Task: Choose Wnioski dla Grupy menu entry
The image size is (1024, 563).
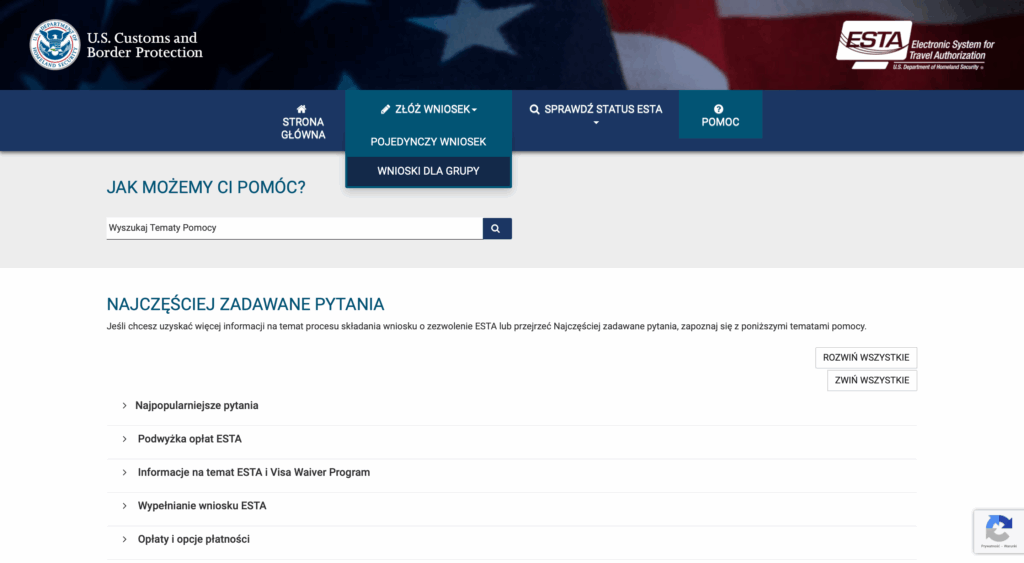Action: click(428, 171)
